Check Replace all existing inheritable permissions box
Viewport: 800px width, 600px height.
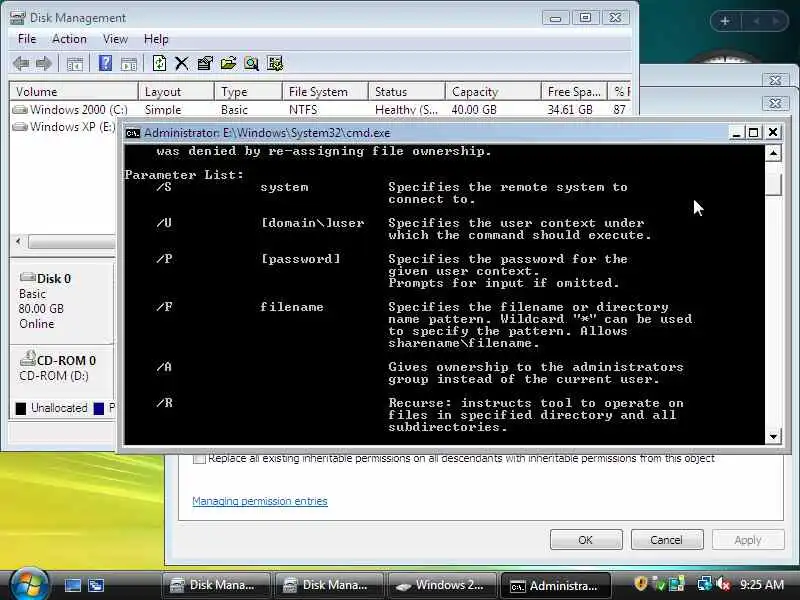coord(199,459)
